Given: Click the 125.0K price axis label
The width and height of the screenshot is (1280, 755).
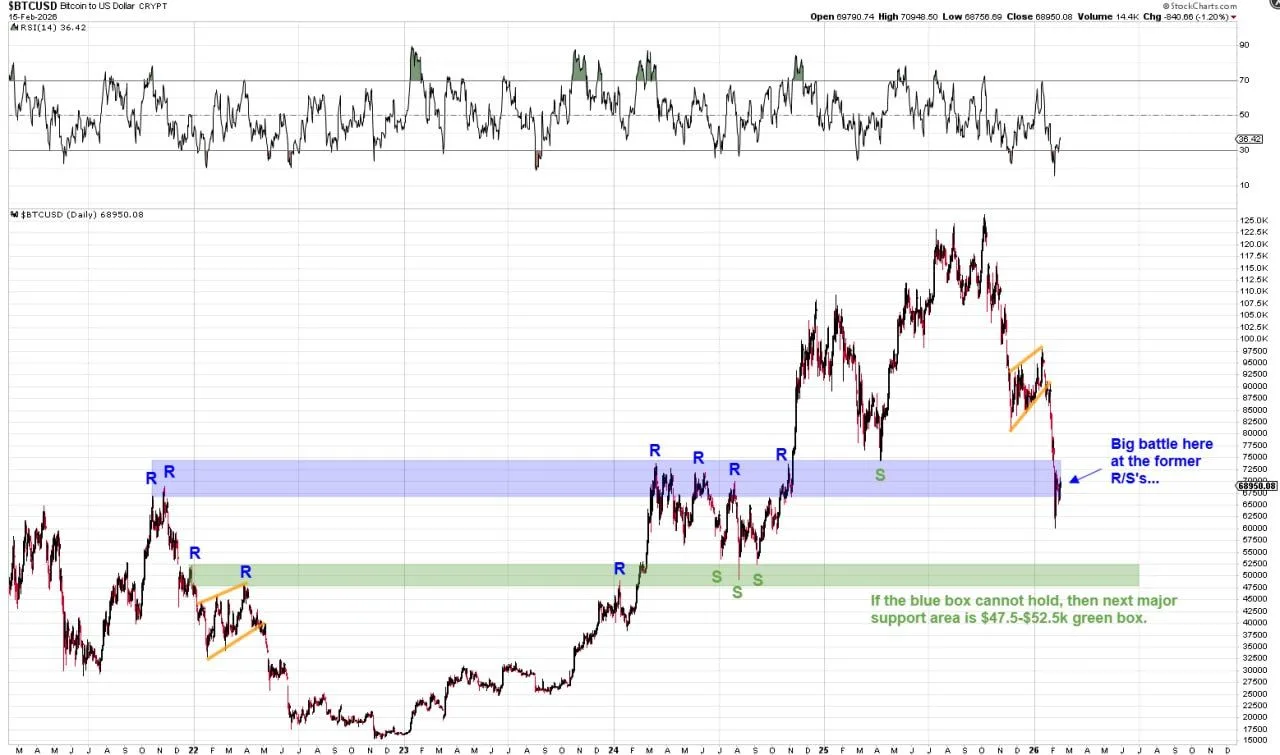Looking at the screenshot, I should pos(1253,220).
